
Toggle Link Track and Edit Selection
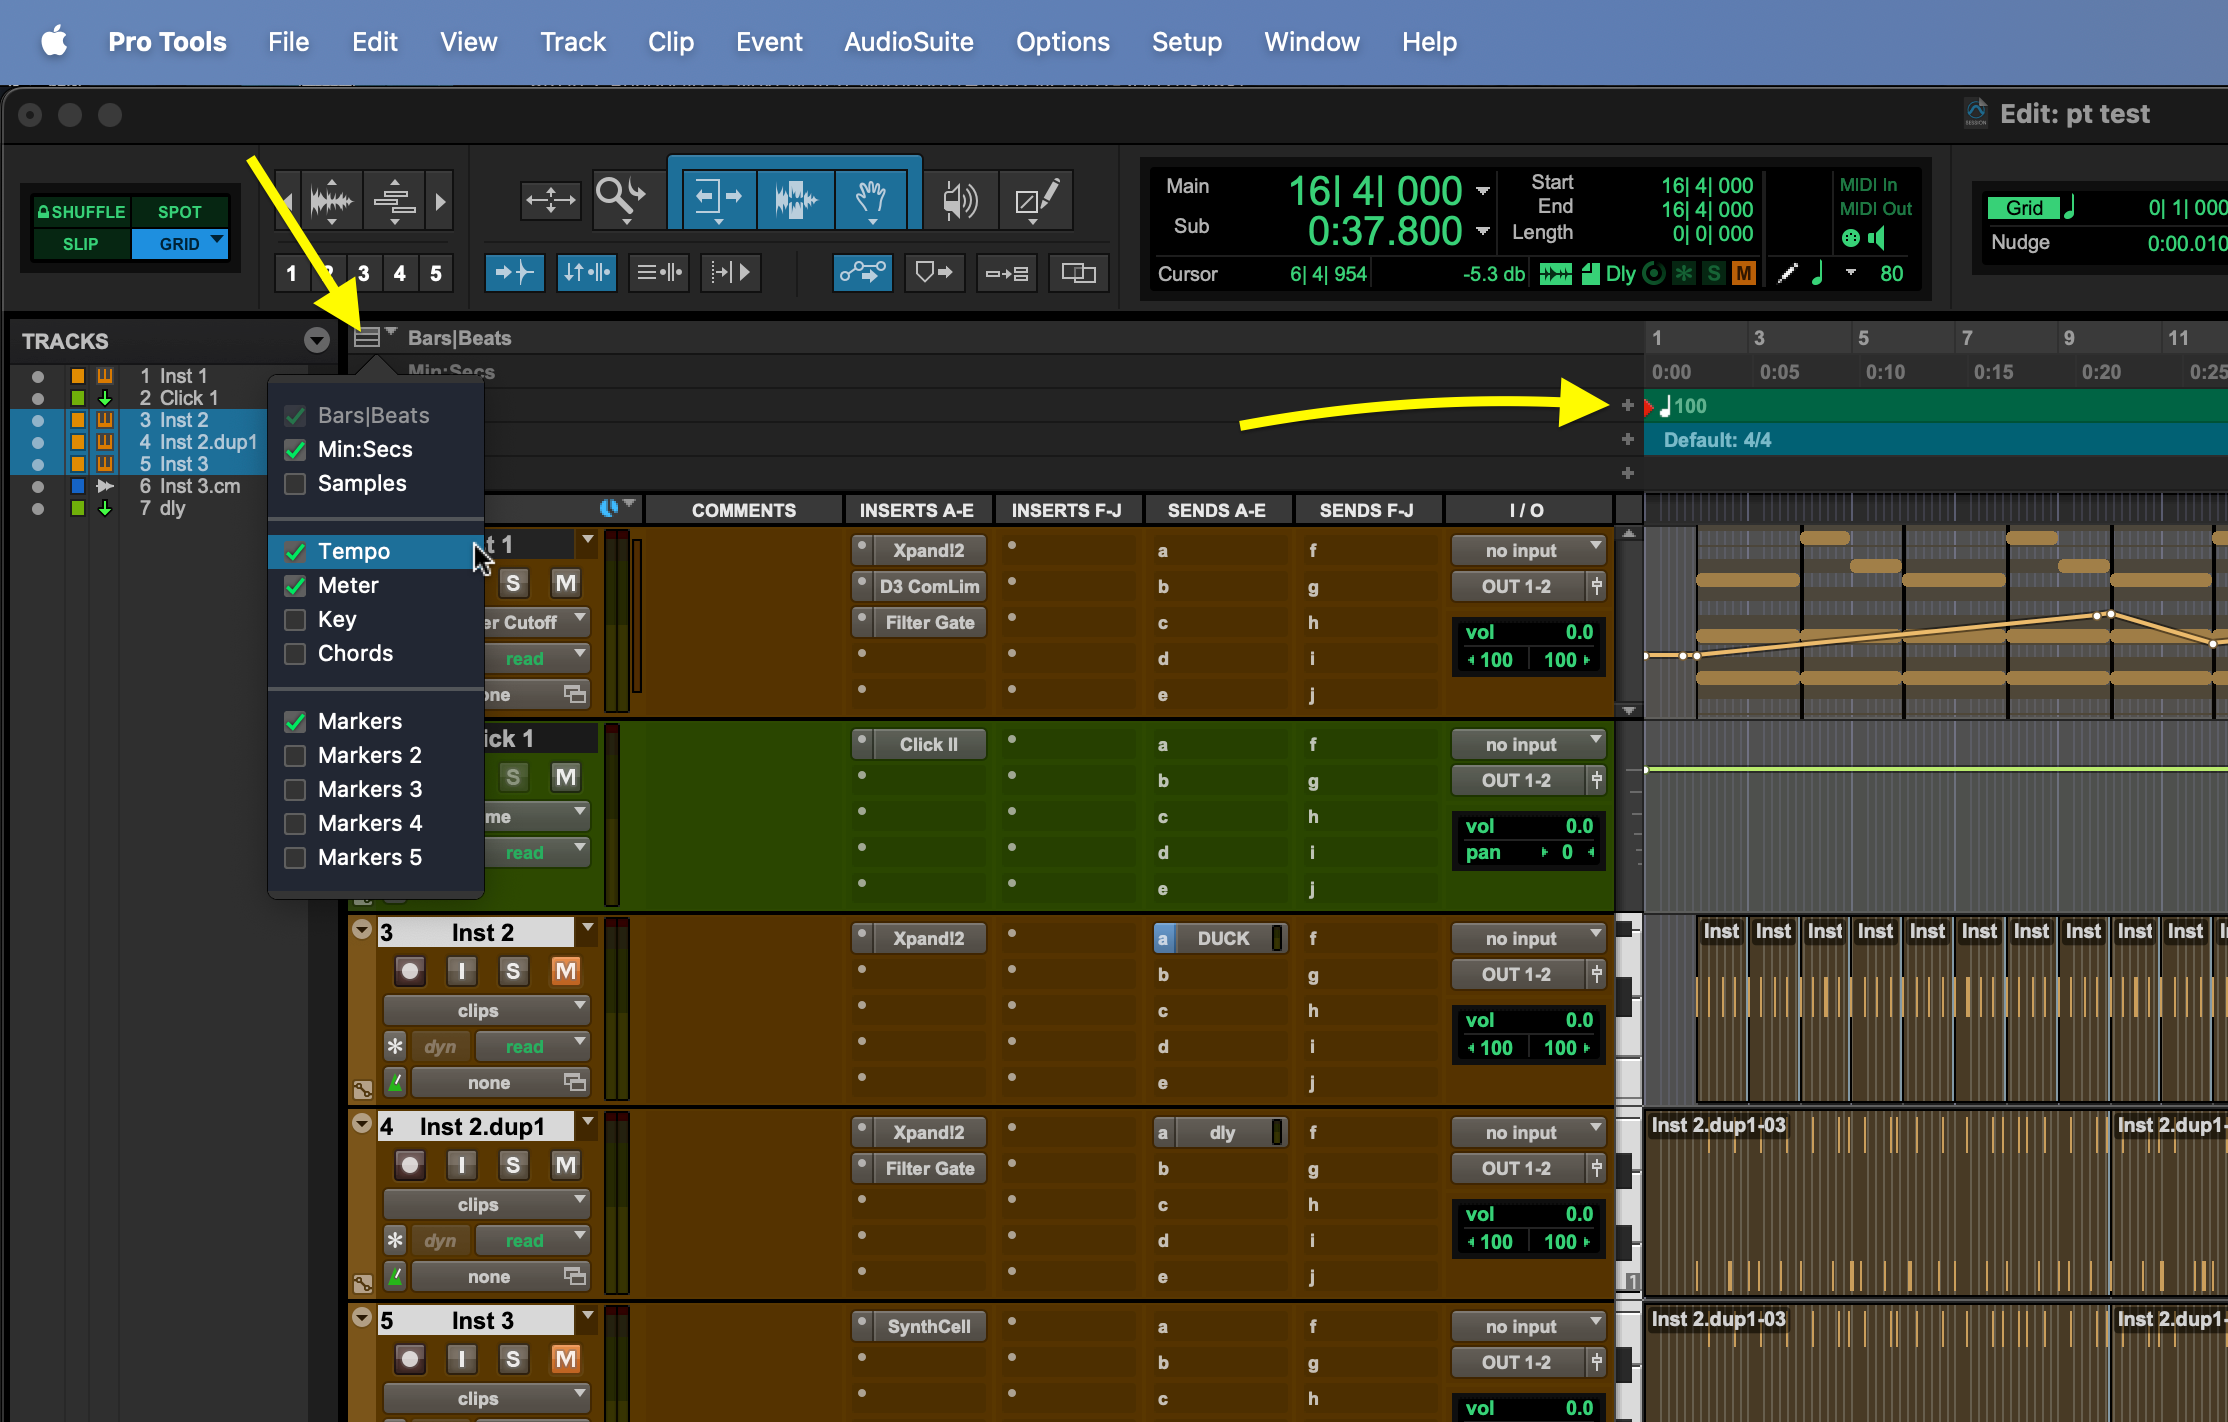(x=659, y=272)
